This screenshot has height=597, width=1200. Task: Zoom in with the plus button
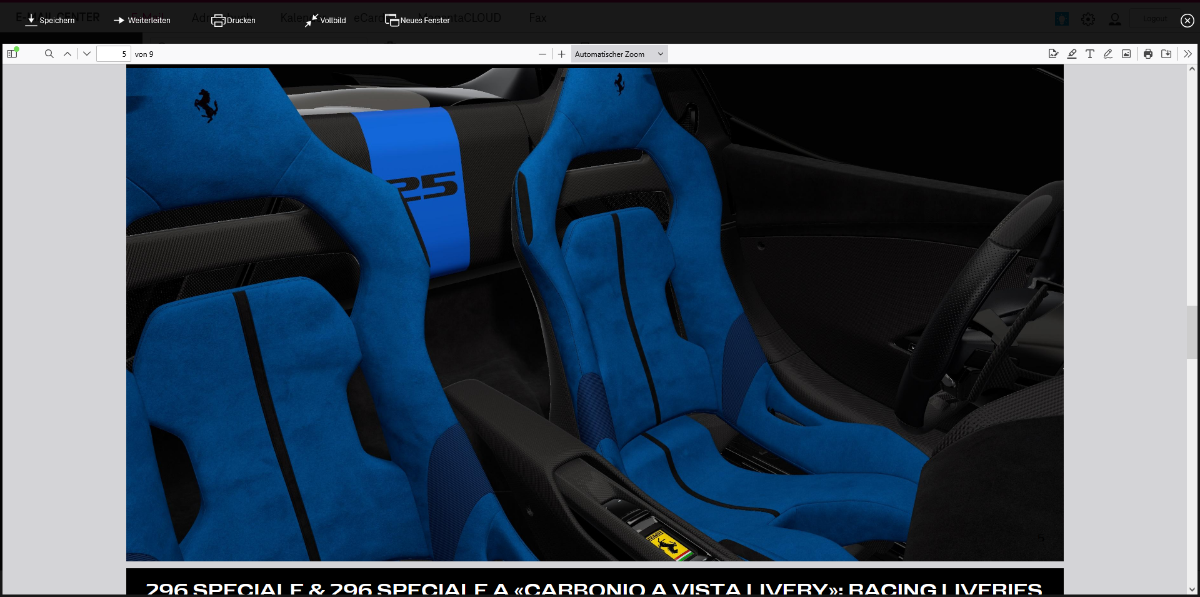coord(562,54)
